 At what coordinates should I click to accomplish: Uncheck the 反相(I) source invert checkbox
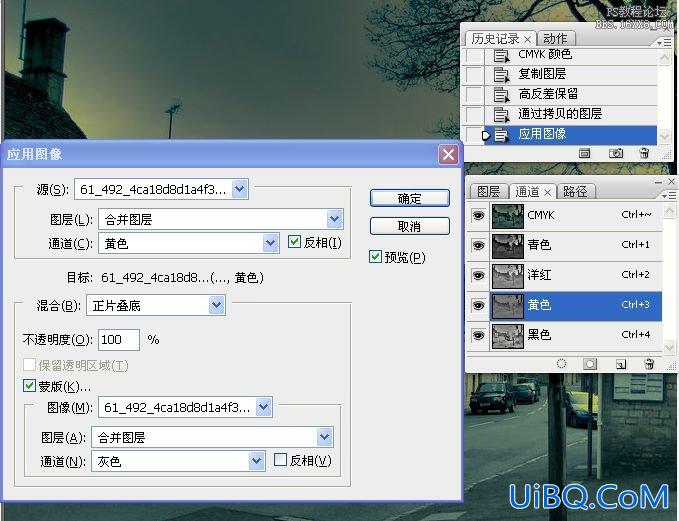click(294, 242)
